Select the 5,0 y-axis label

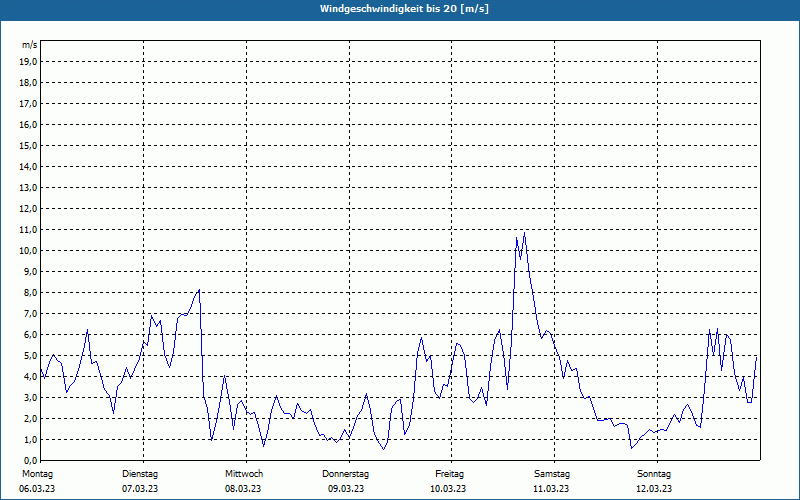30,356
